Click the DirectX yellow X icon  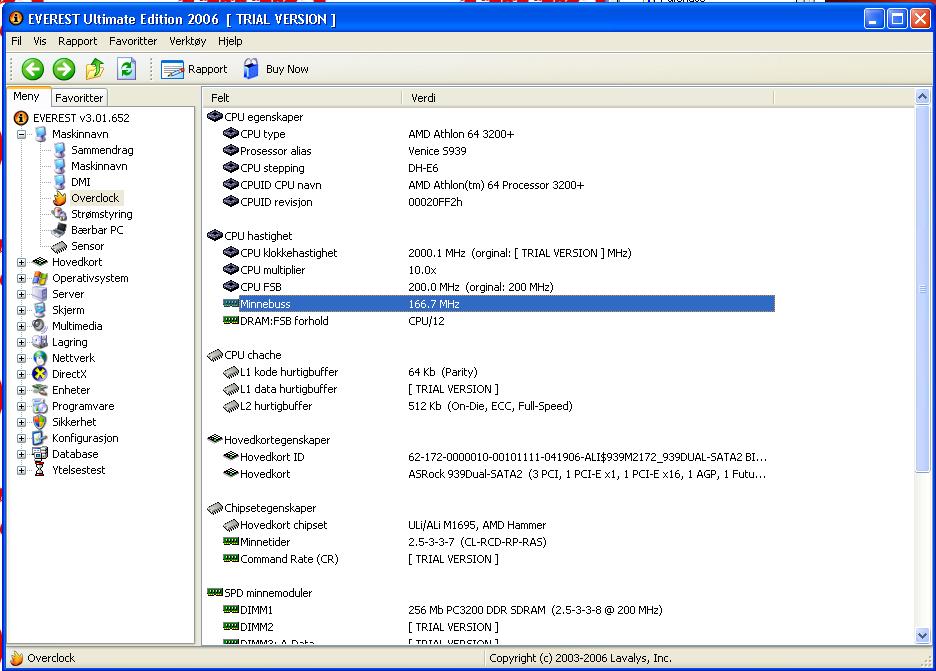(x=40, y=374)
